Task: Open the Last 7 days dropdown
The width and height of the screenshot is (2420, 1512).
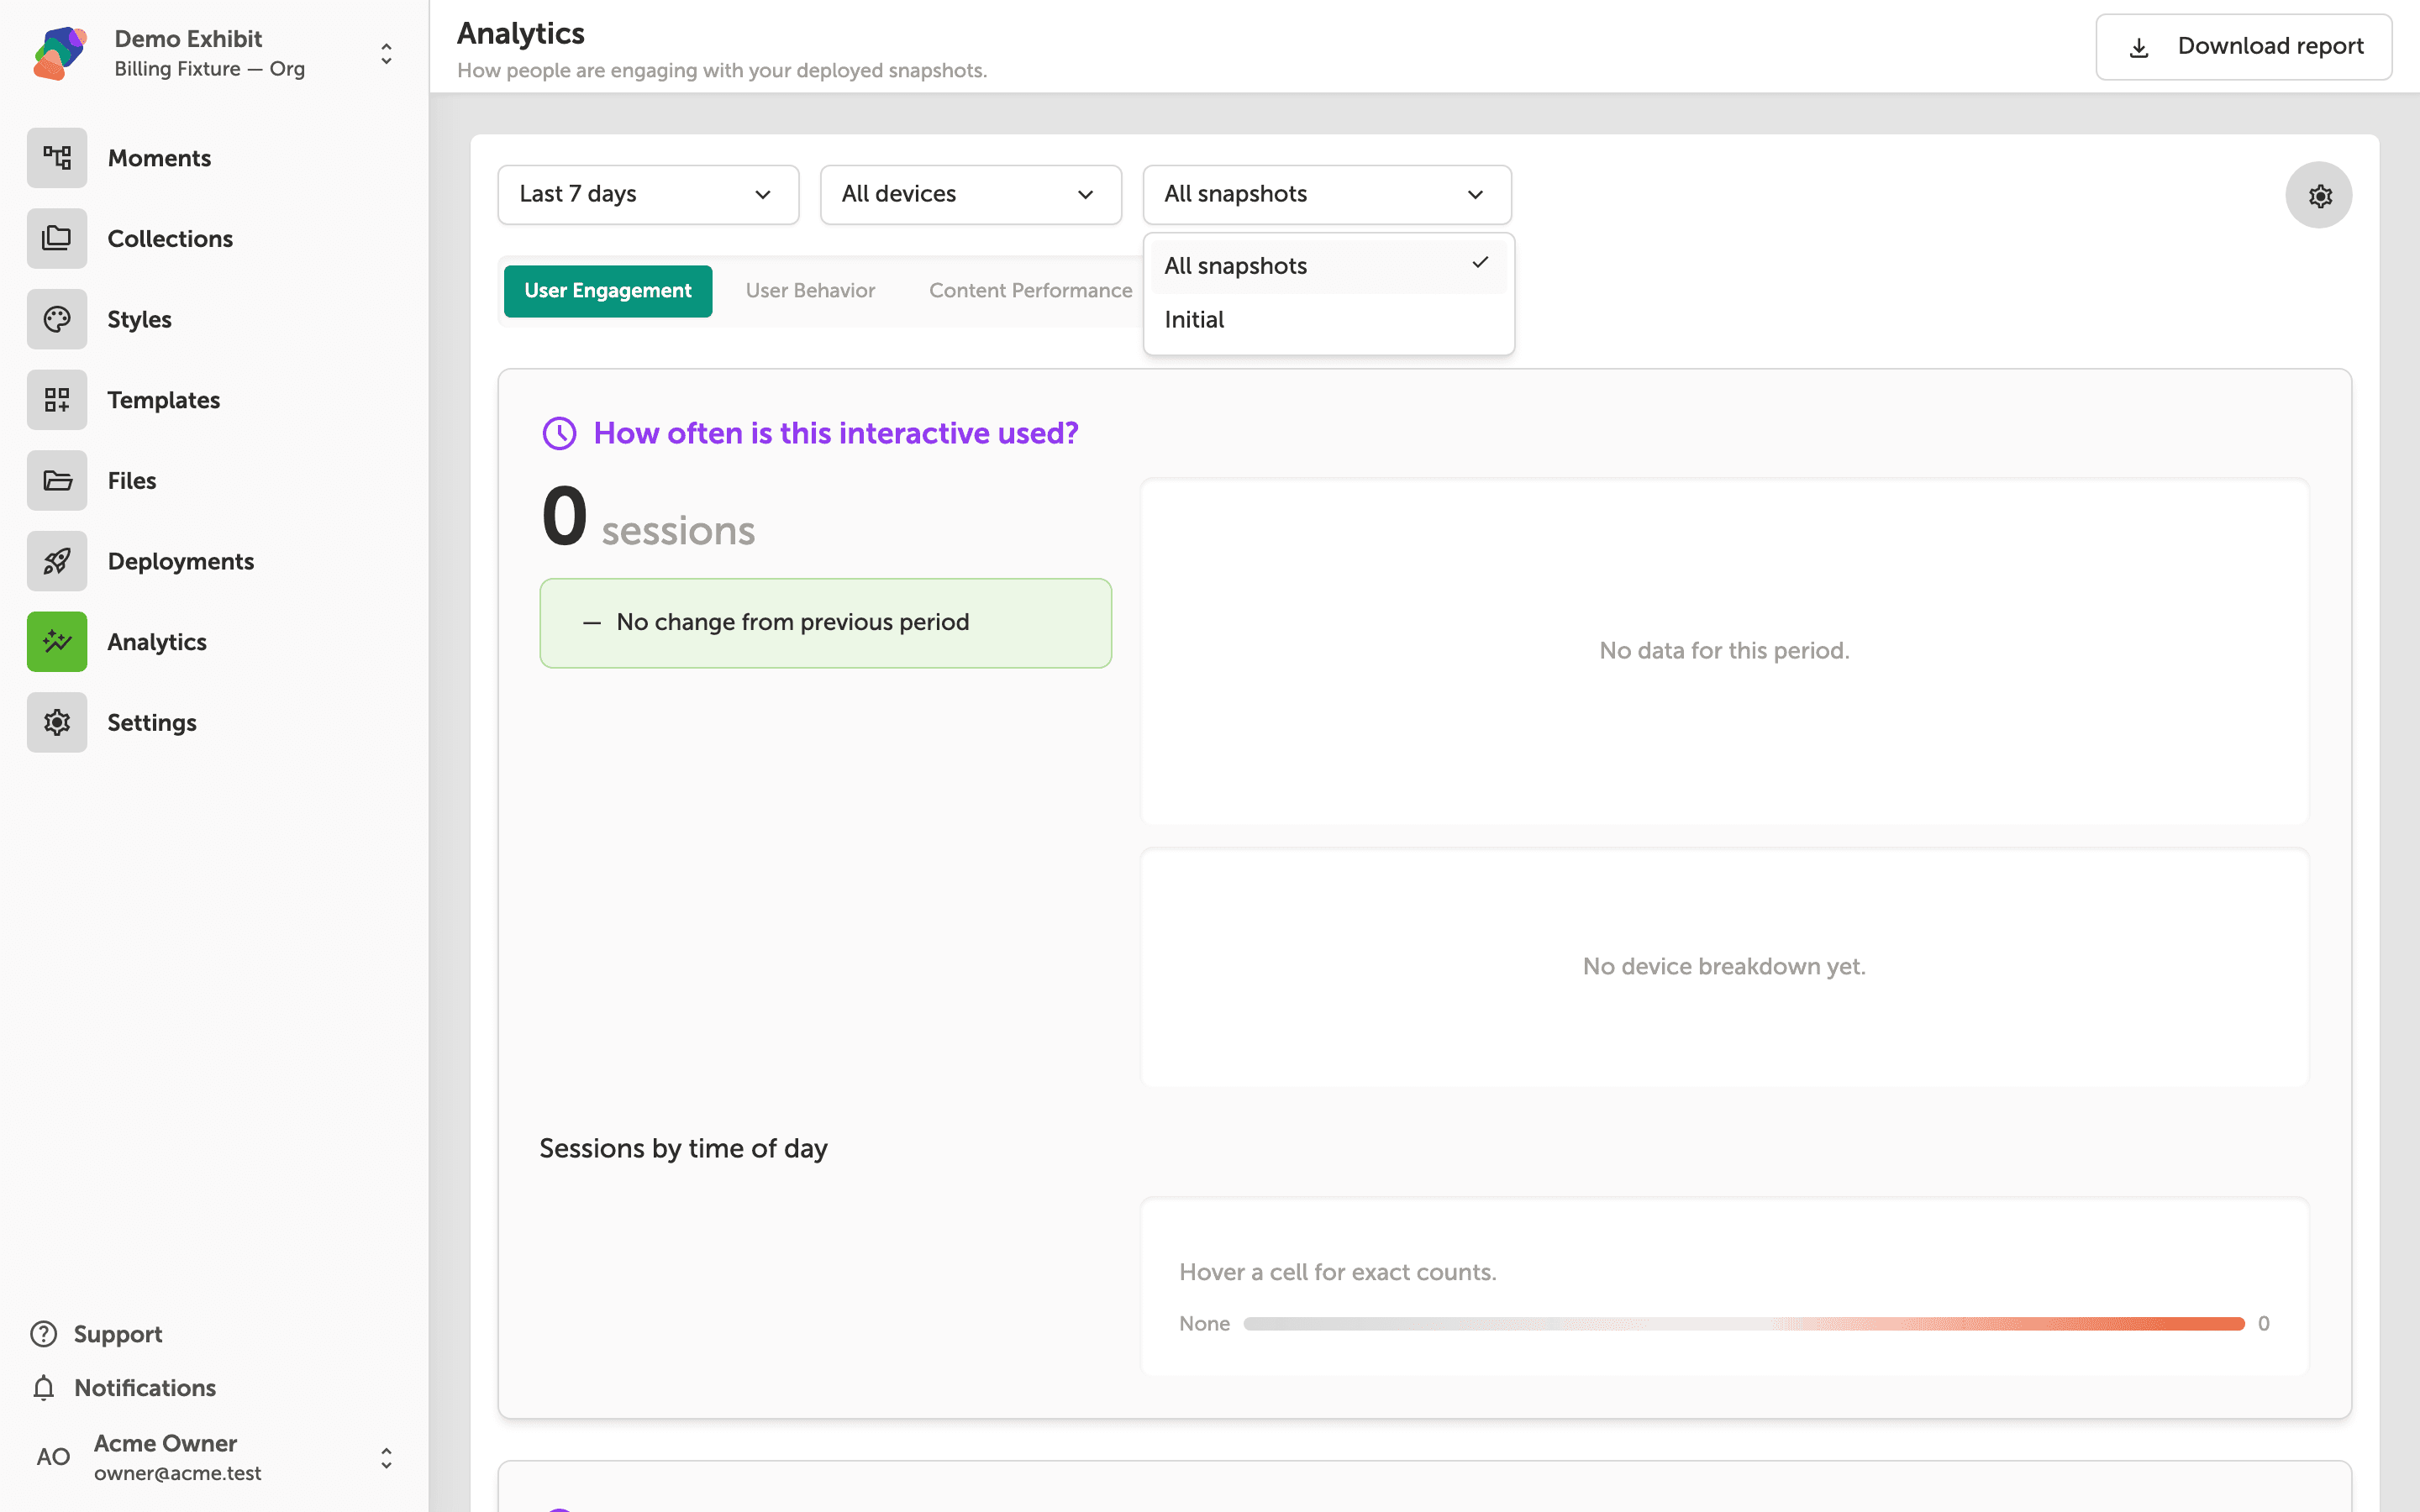Action: point(648,194)
